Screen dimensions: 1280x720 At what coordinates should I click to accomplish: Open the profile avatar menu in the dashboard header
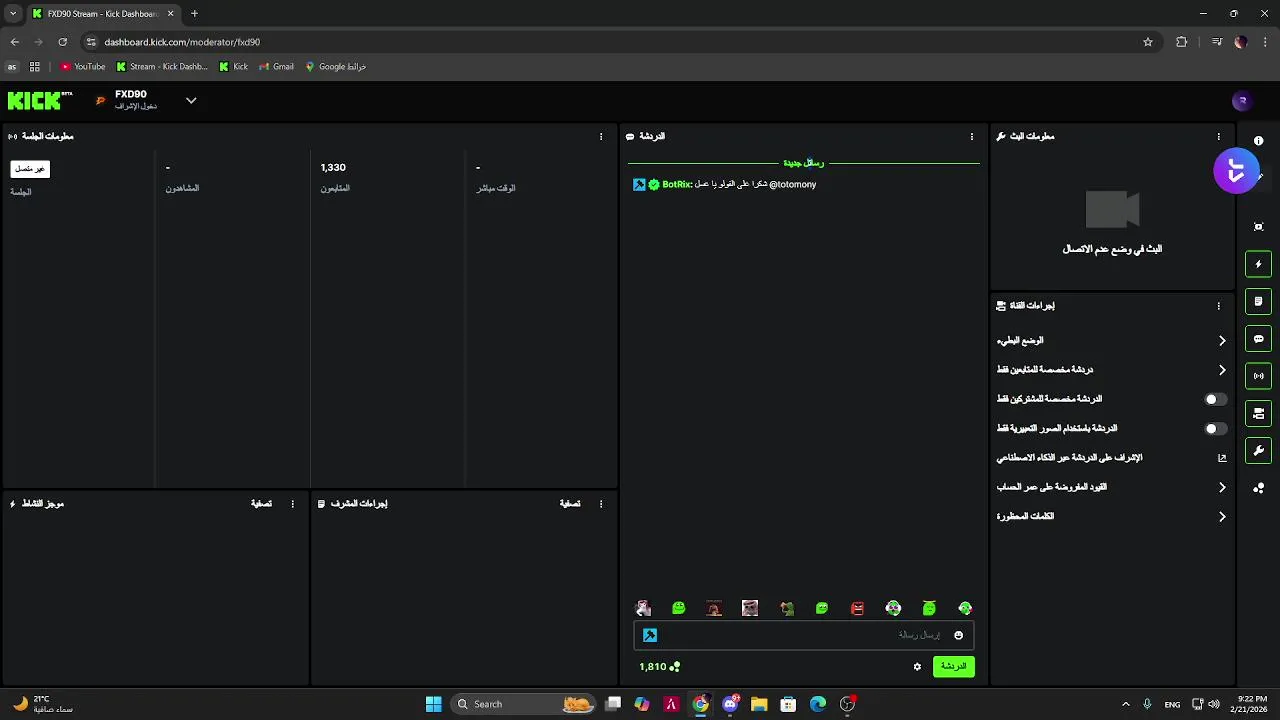pos(1242,101)
